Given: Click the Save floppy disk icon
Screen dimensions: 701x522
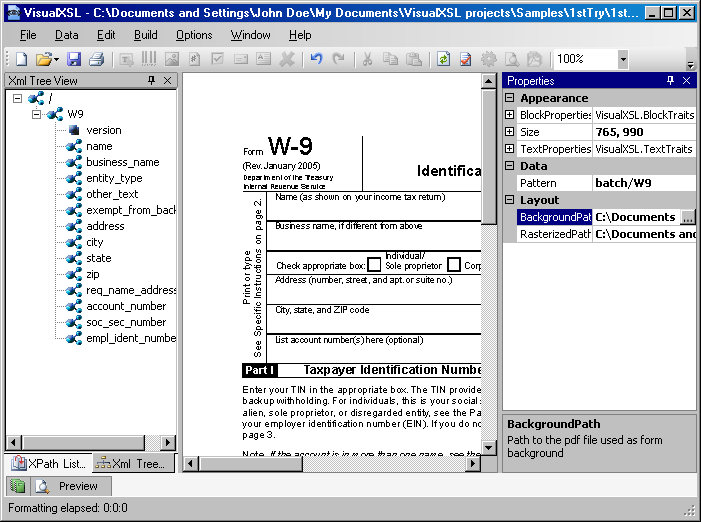Looking at the screenshot, I should coord(74,59).
